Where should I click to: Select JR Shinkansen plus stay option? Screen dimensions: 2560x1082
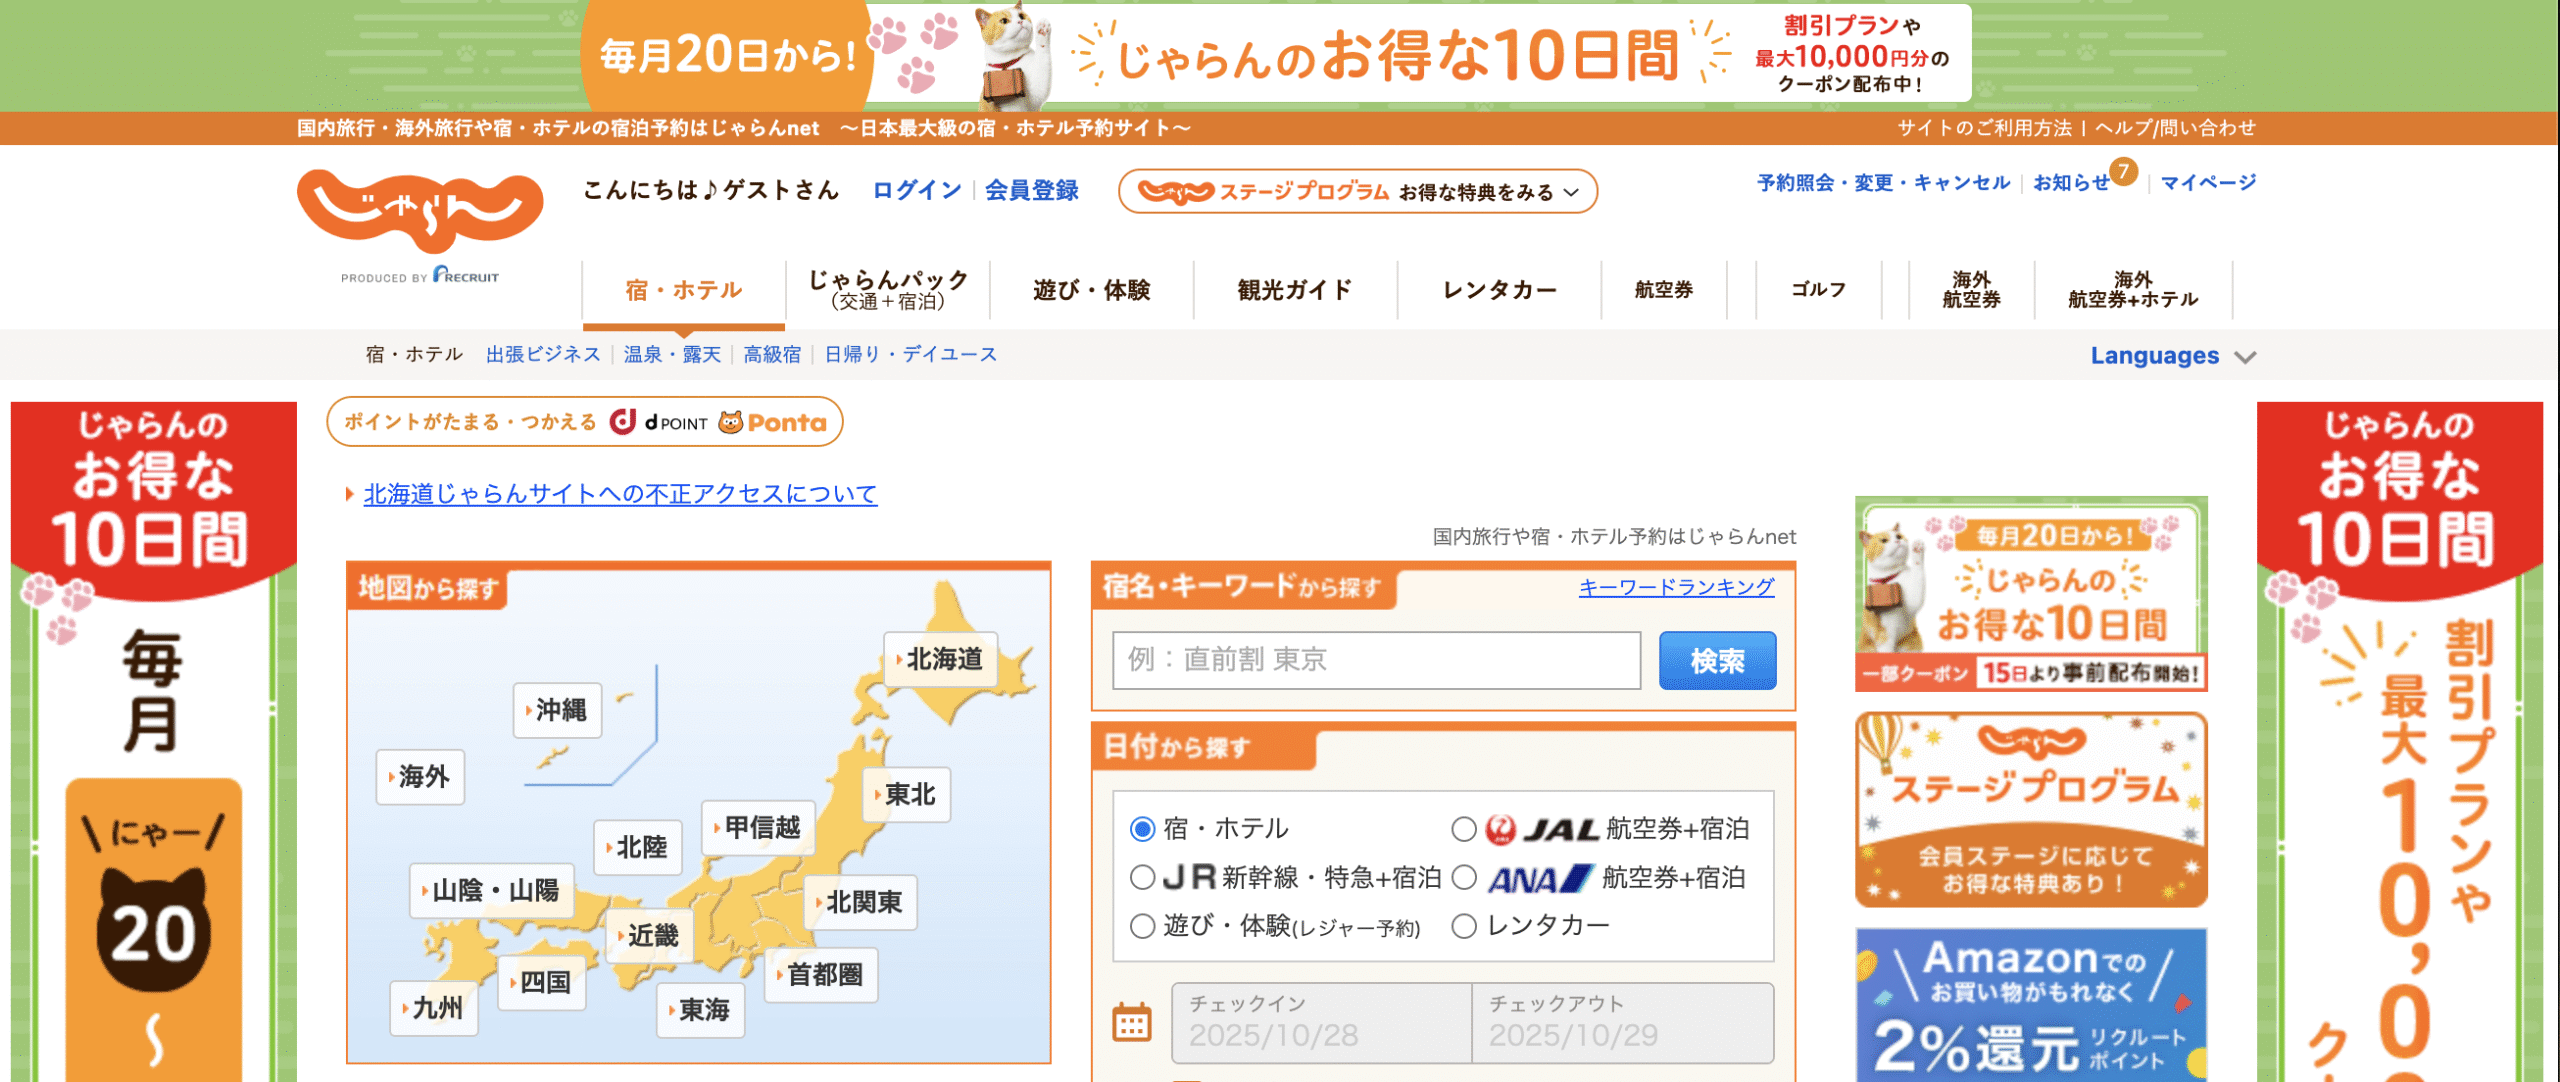(1142, 877)
